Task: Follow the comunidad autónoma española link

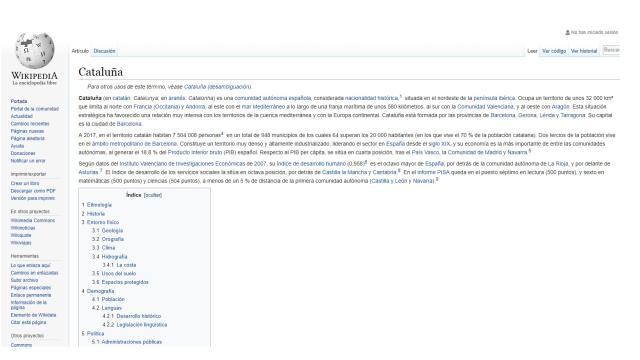Action: 273,98
